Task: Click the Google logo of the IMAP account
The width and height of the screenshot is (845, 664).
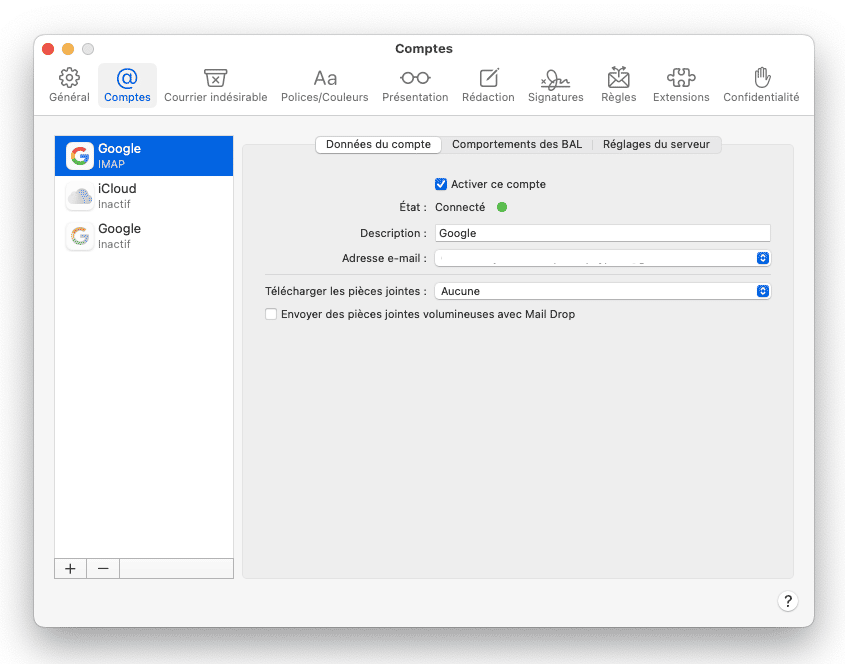Action: point(80,156)
